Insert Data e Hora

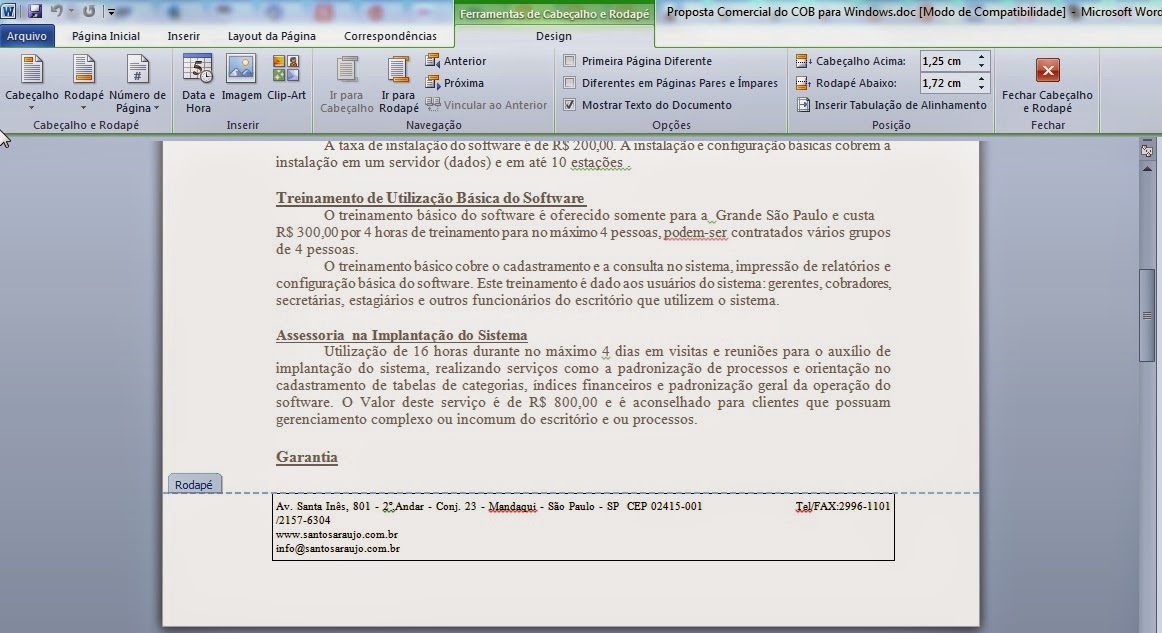[x=198, y=83]
